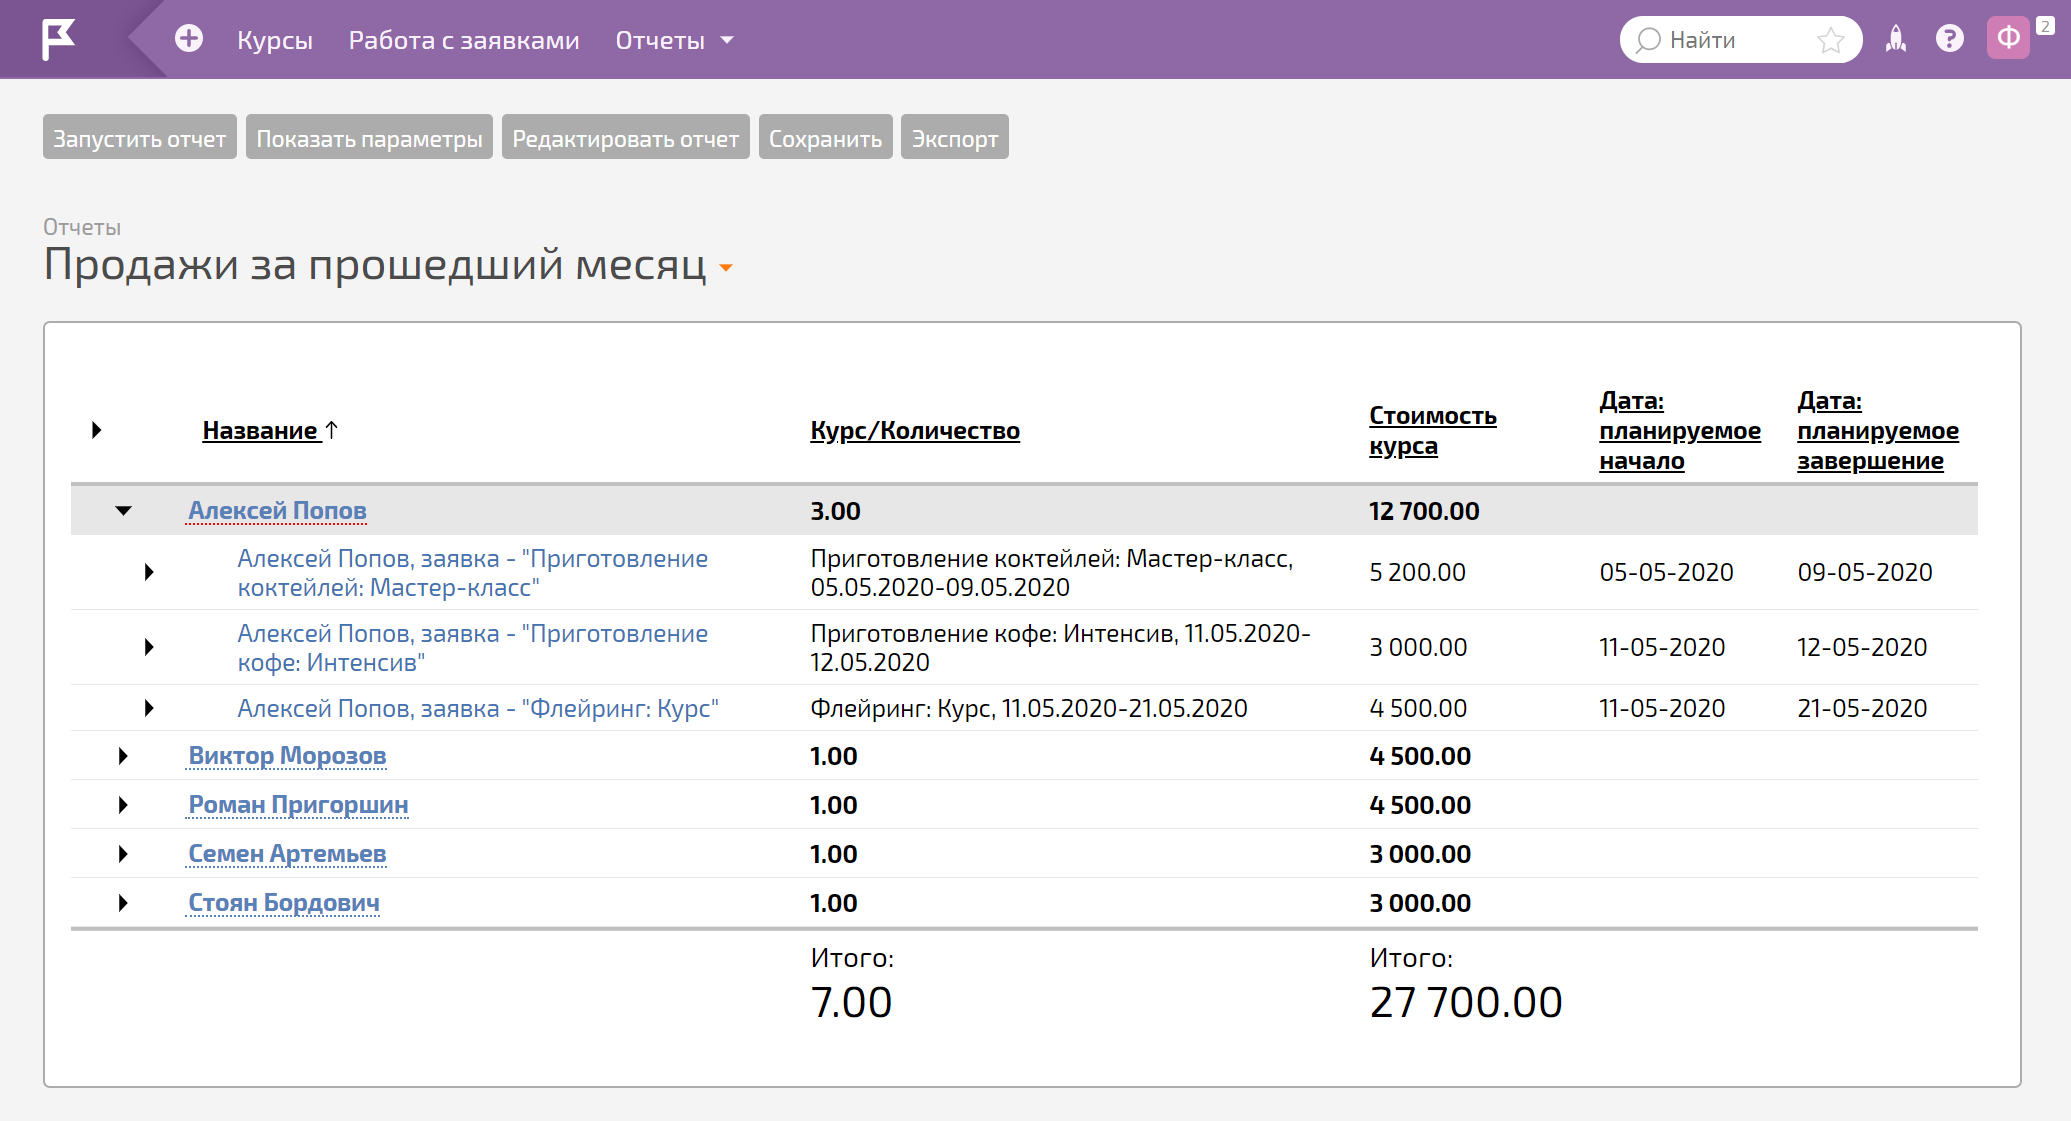2071x1121 pixels.
Task: Click the Экспорт button
Action: click(955, 138)
